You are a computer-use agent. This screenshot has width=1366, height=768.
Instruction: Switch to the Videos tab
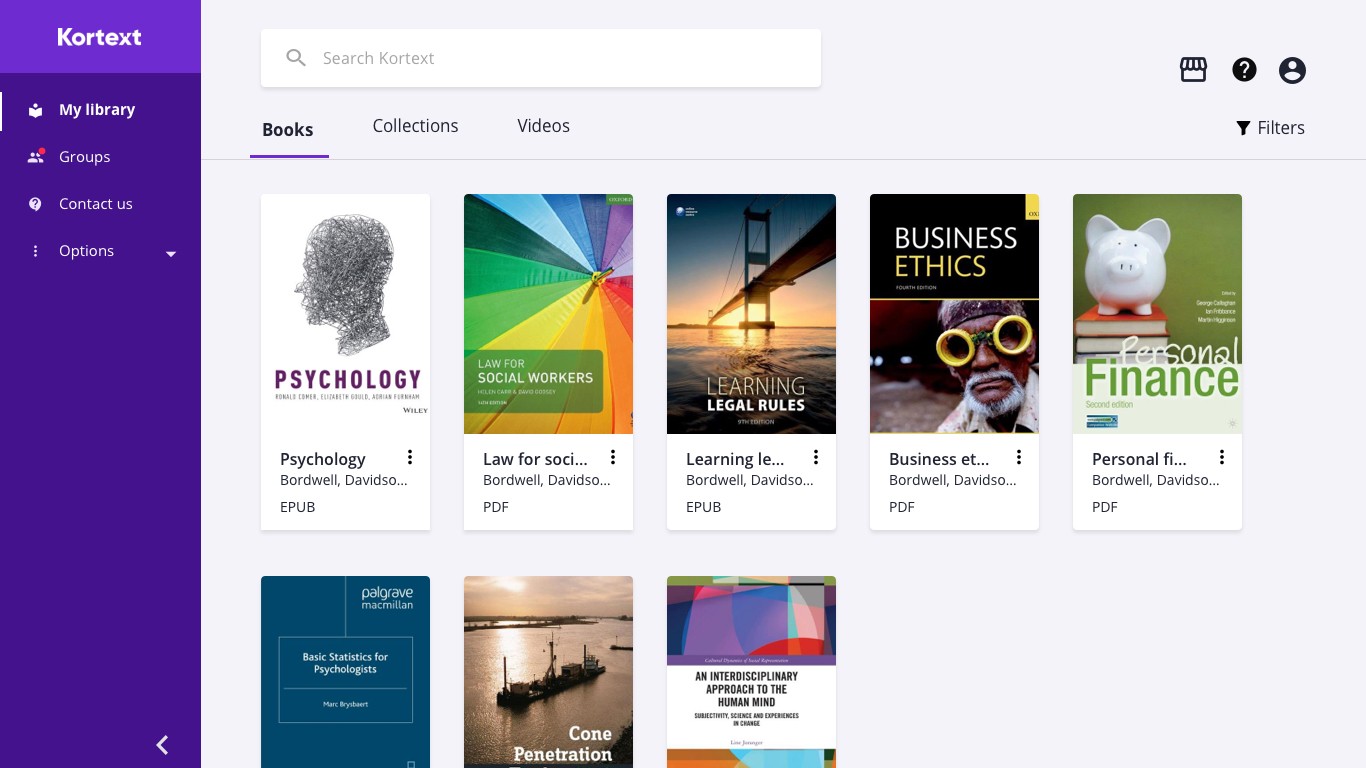543,126
